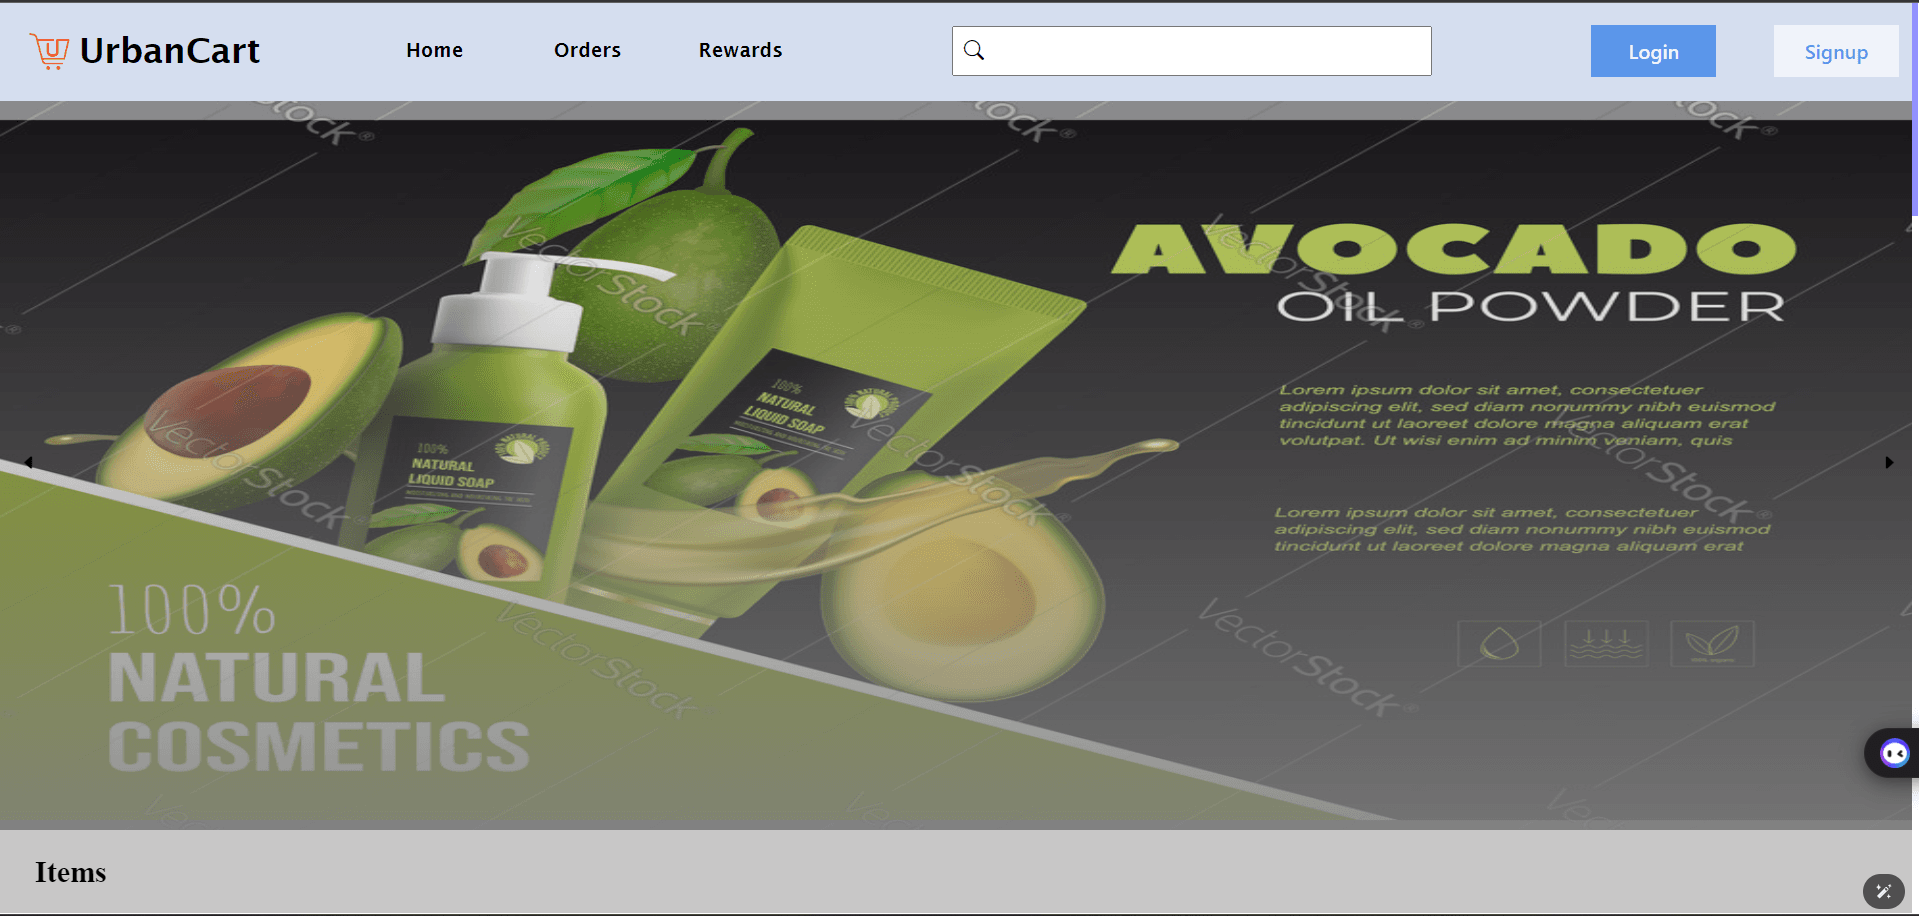Click the Items section heading

[70, 872]
